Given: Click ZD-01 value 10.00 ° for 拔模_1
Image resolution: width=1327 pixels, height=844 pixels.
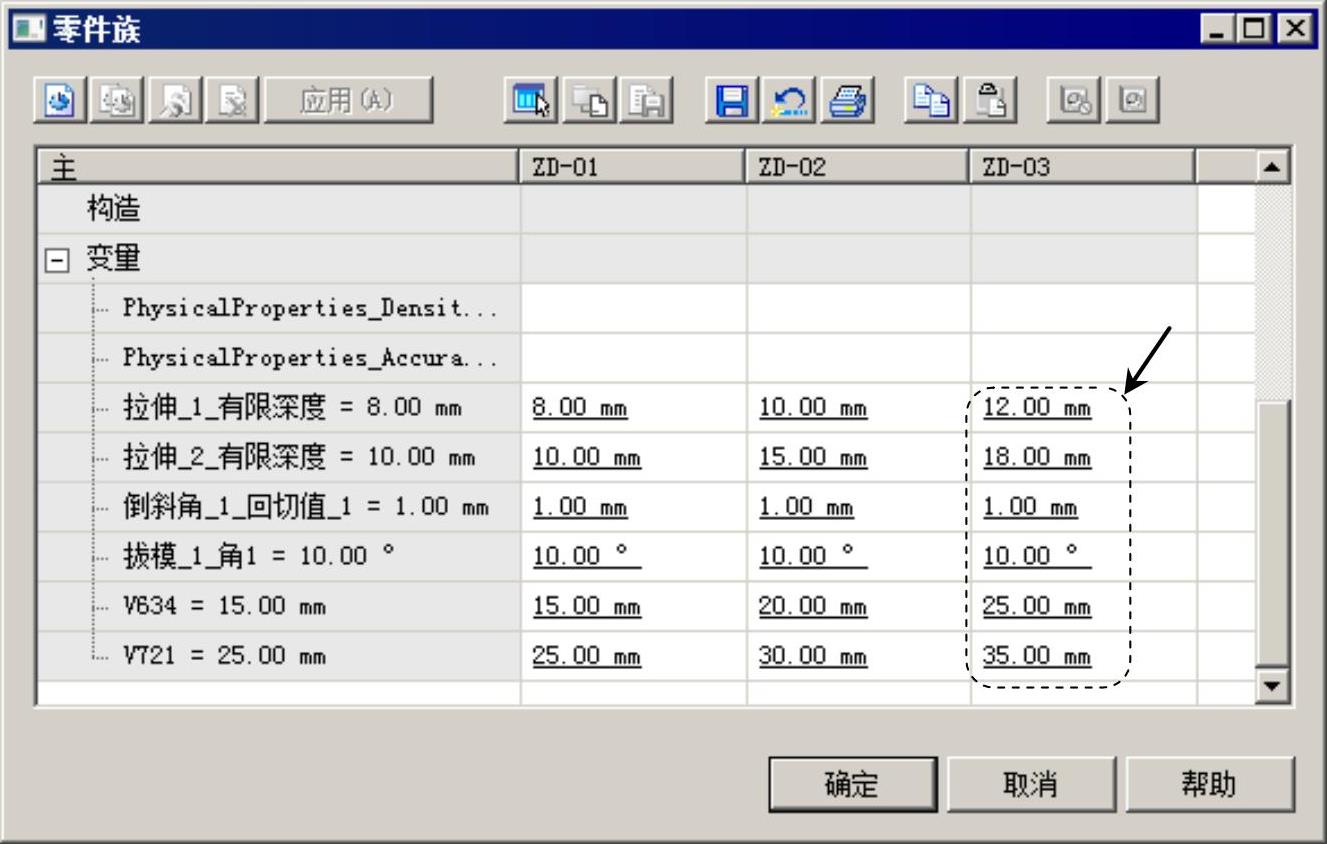Looking at the screenshot, I should click(586, 557).
